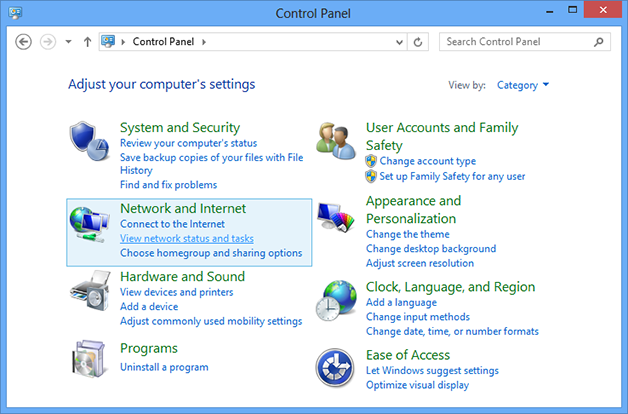The height and width of the screenshot is (414, 628).
Task: Click the User Accounts and Family Safety icon
Action: click(x=336, y=141)
